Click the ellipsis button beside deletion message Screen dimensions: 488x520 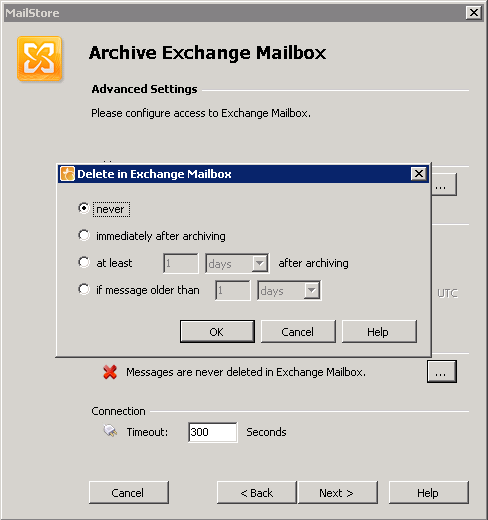(x=442, y=371)
